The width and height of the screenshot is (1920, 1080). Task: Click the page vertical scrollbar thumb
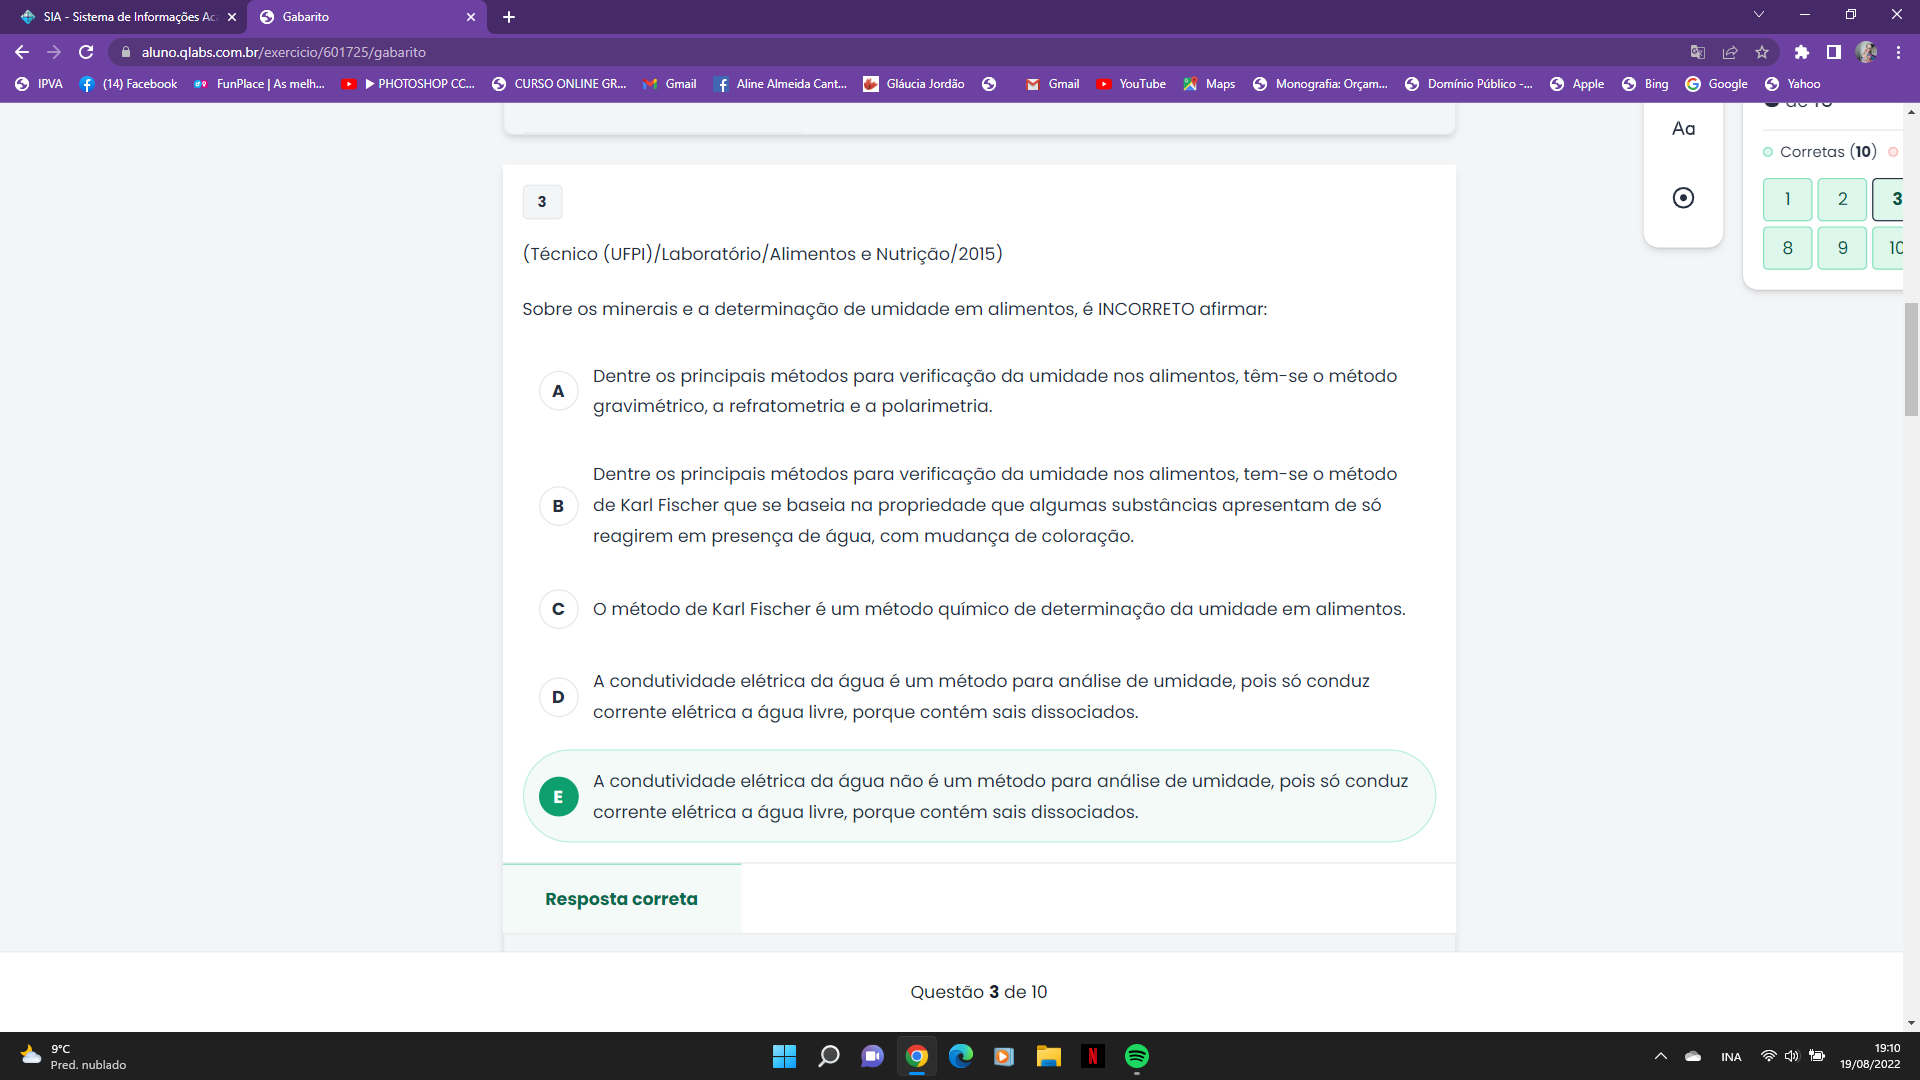pos(1911,360)
